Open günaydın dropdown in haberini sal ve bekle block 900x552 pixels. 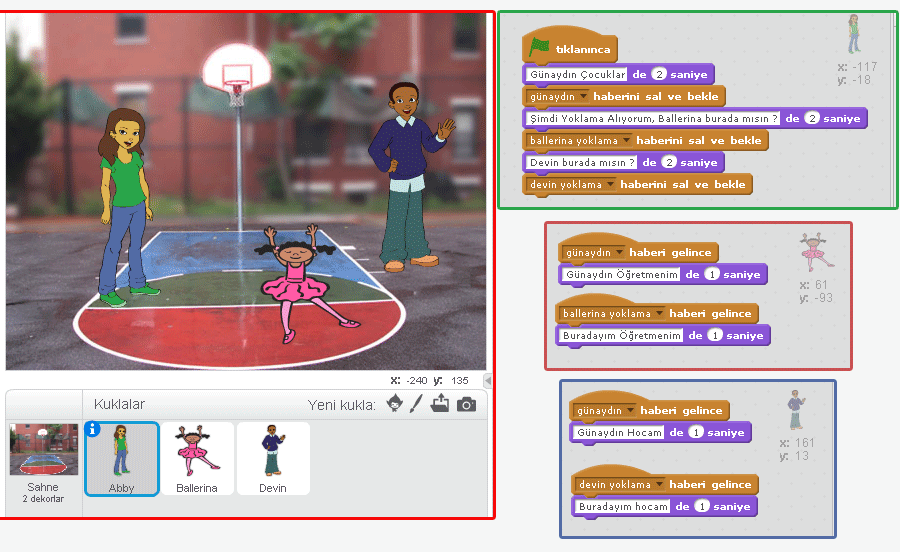pyautogui.click(x=583, y=96)
